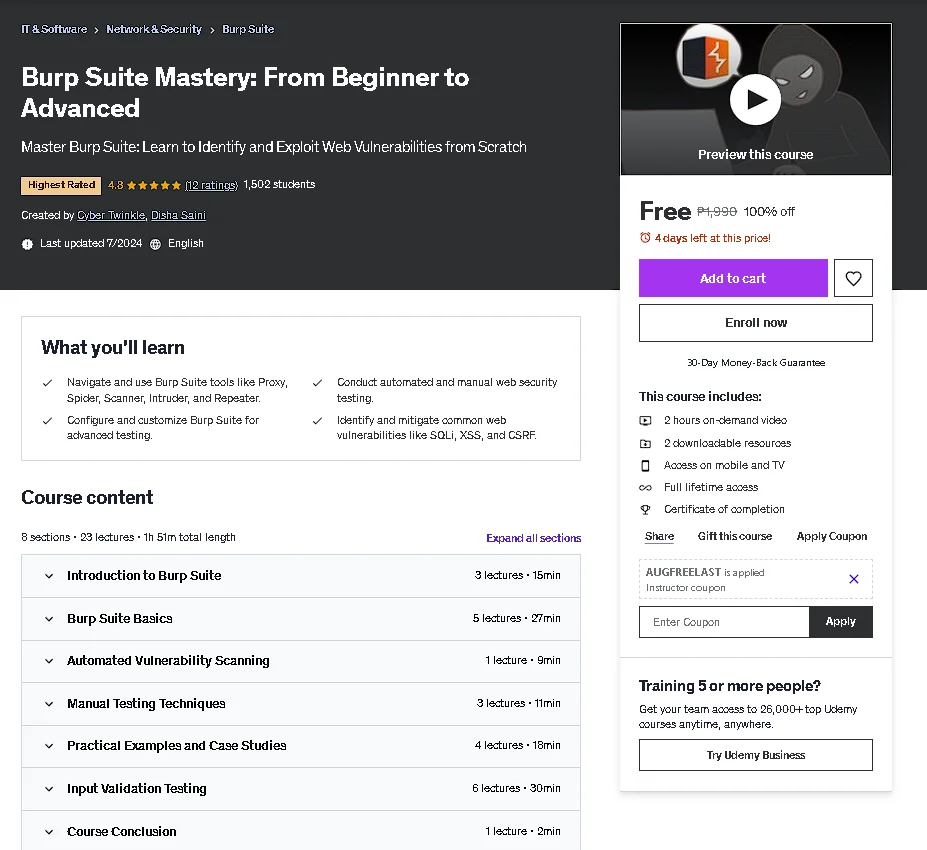Click '6 lectures • 30min' text
The width and height of the screenshot is (927, 850).
coord(516,789)
